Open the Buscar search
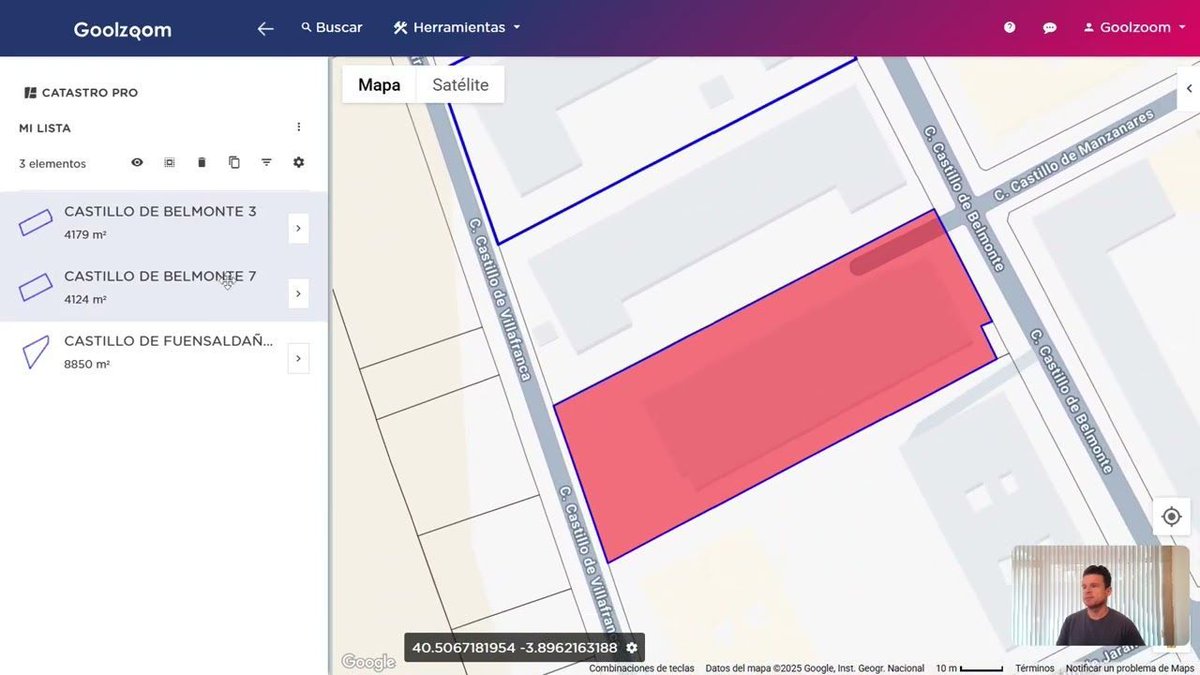The height and width of the screenshot is (675, 1200). (x=331, y=27)
